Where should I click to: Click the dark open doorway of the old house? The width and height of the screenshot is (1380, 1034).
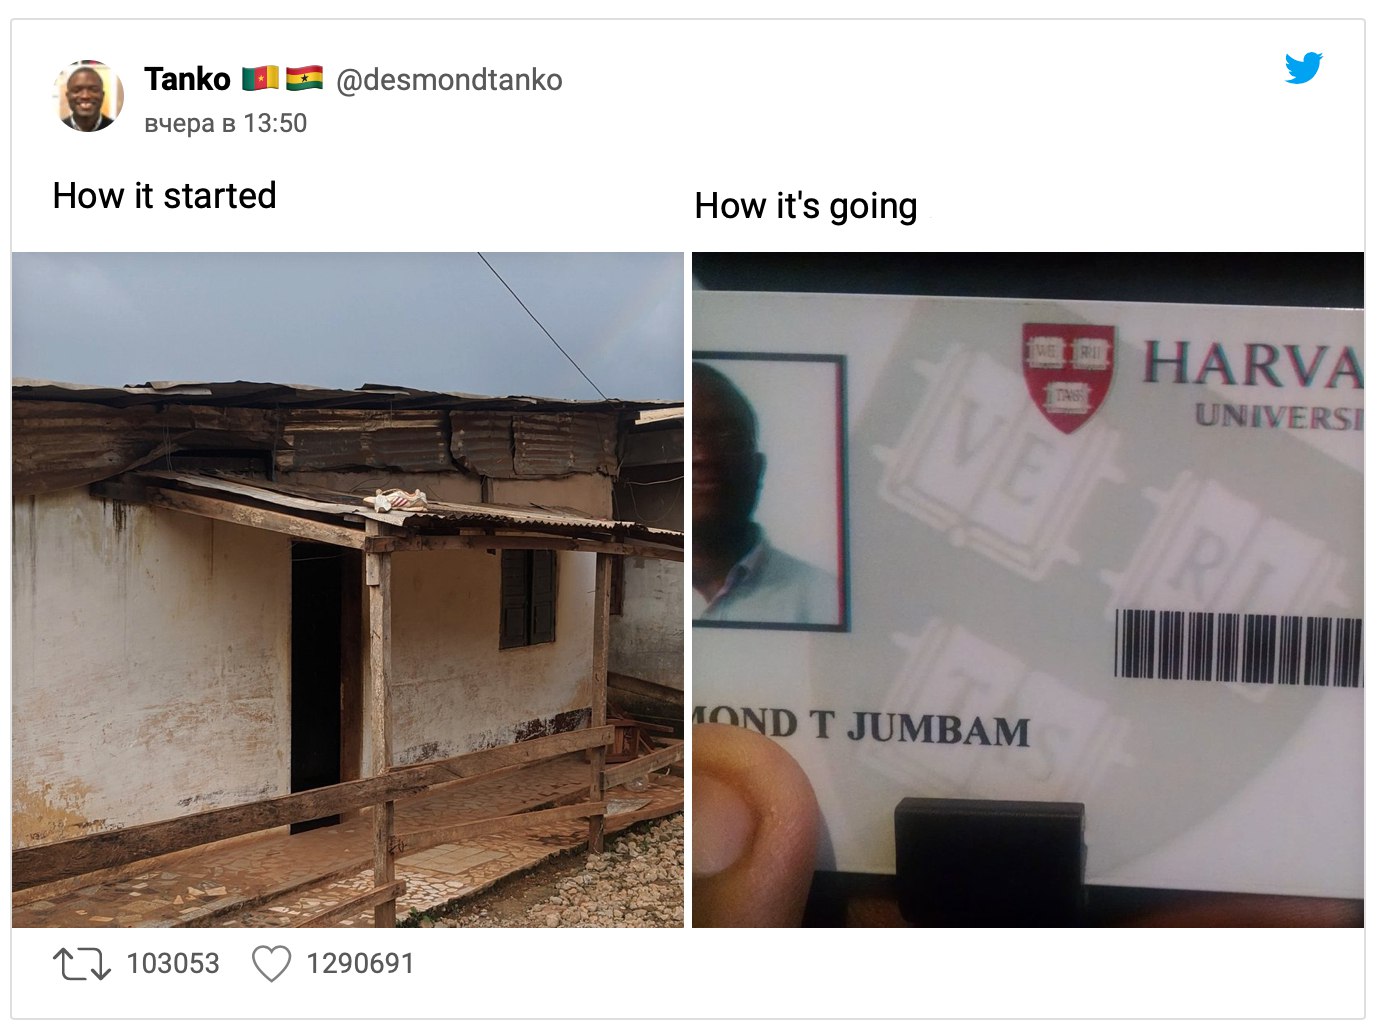(317, 680)
